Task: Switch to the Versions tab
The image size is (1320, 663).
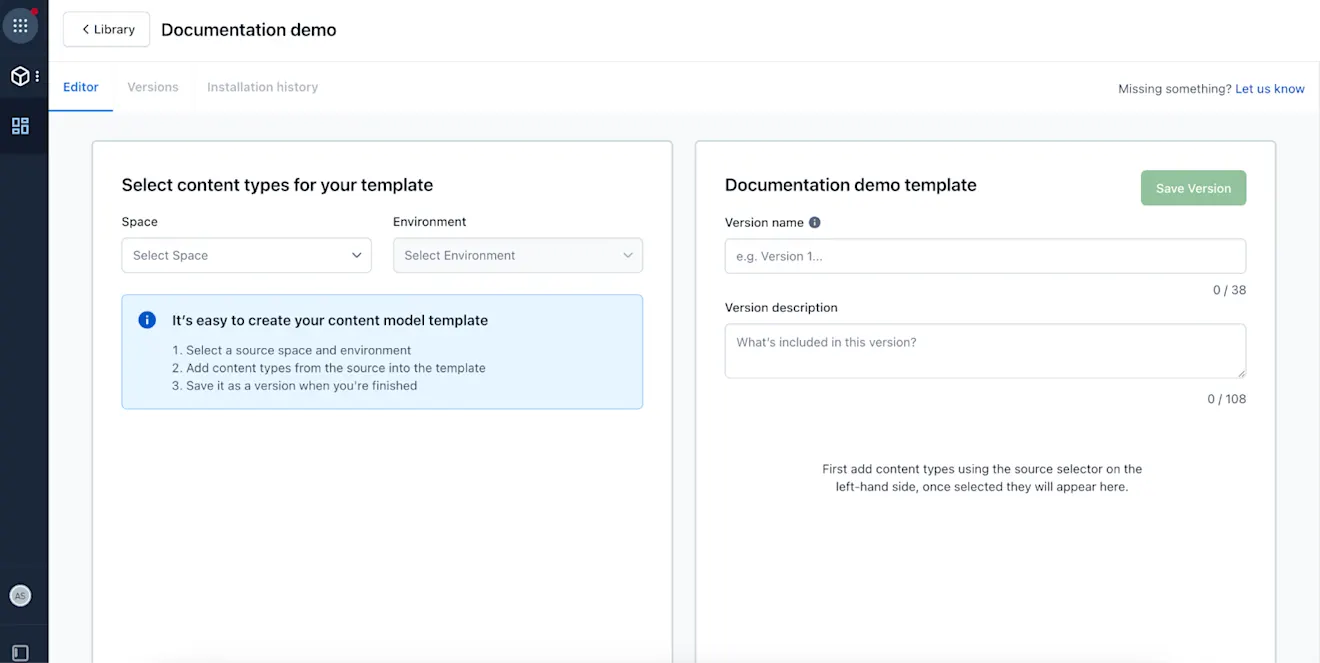Action: click(153, 87)
